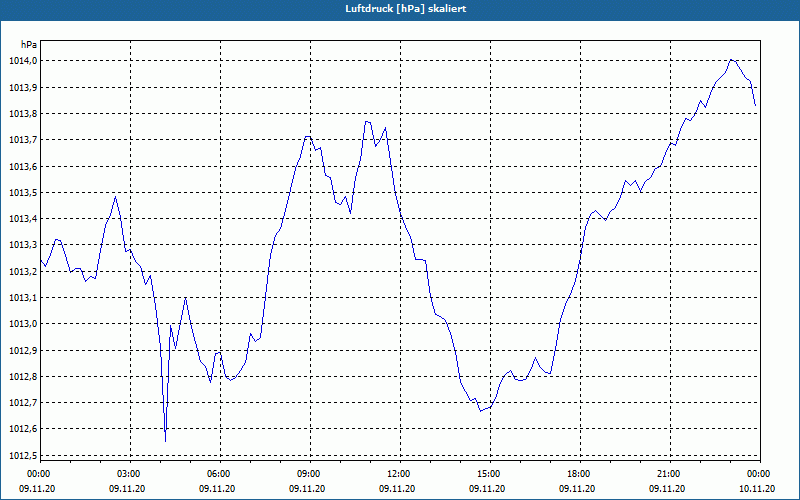Click the 1013,1 axis value
This screenshot has width=800, height=500.
click(23, 297)
